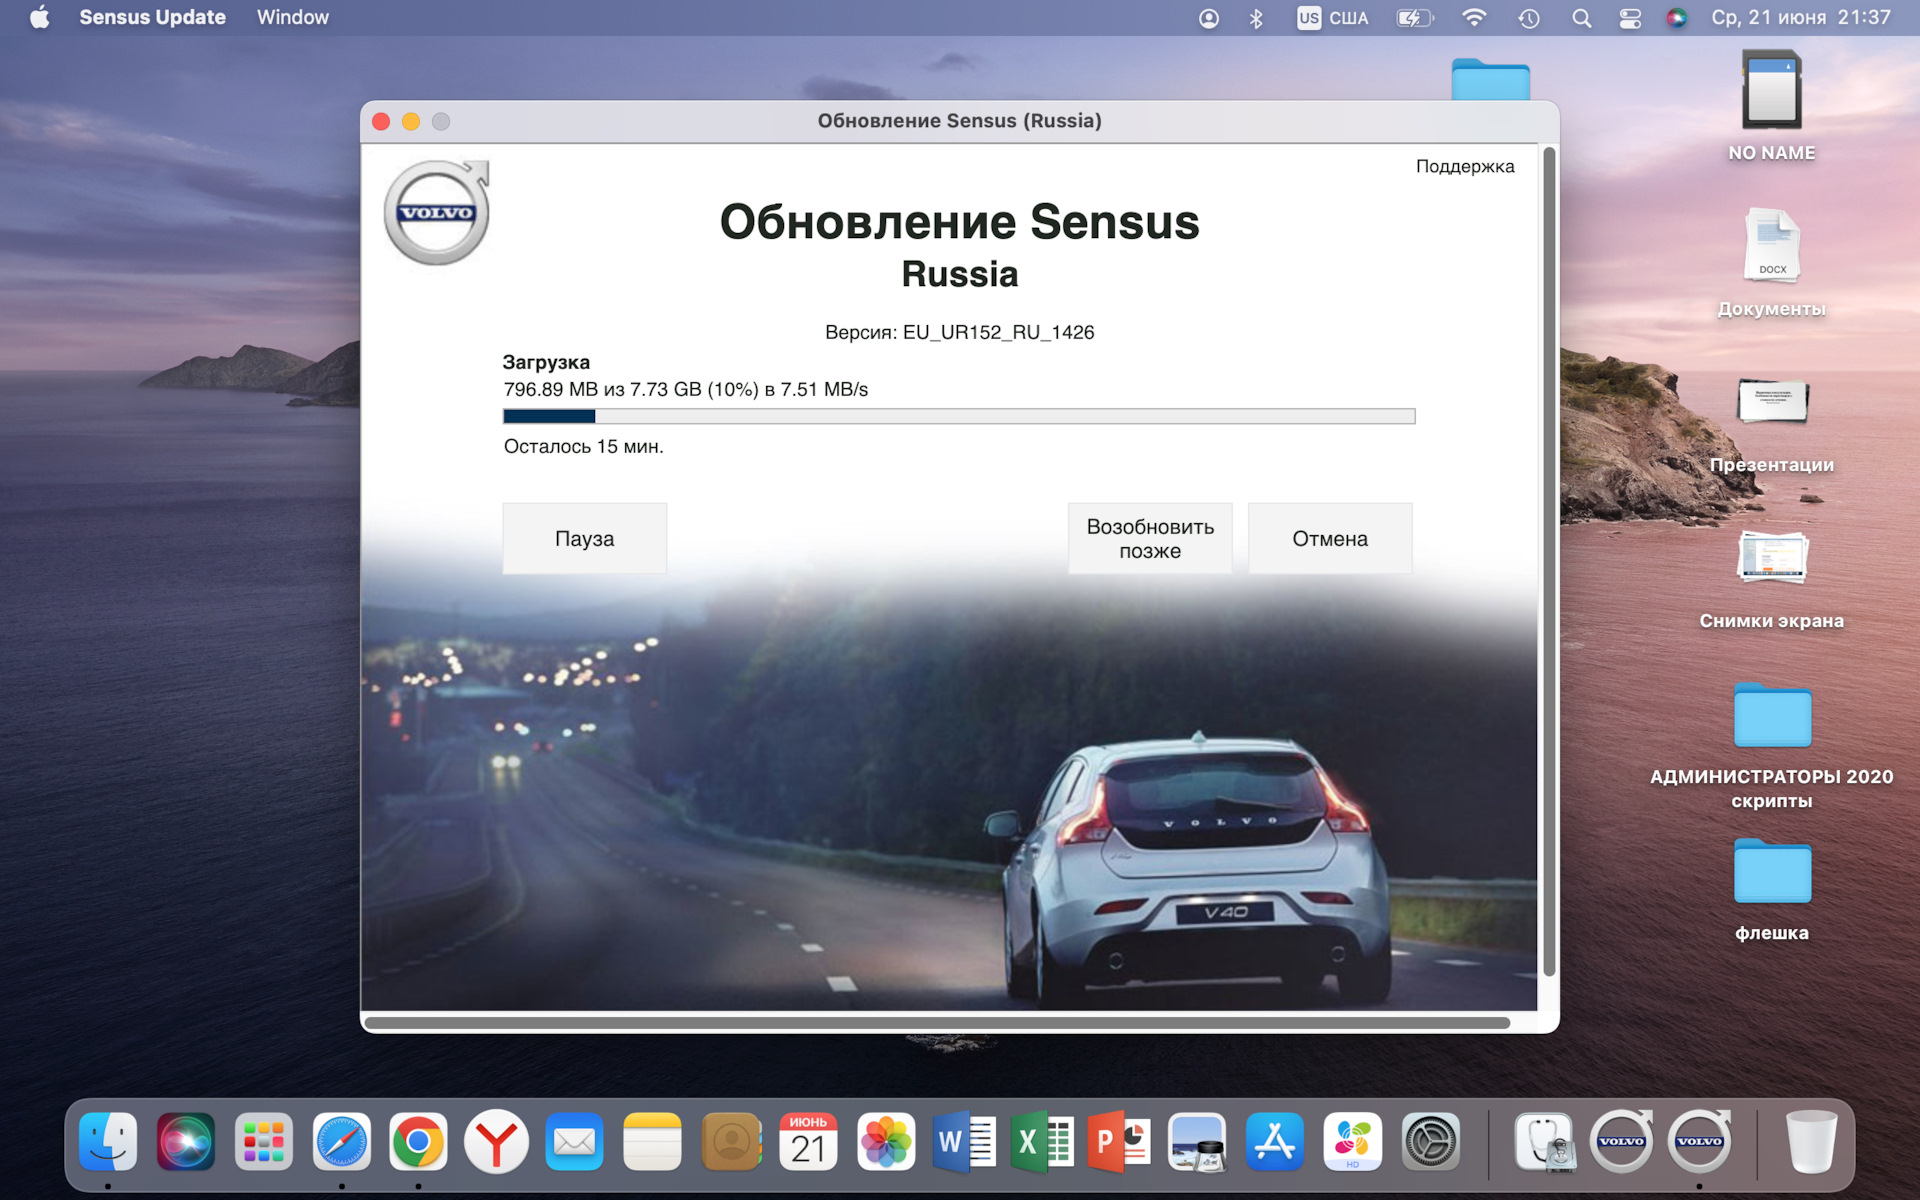1920x1200 pixels.
Task: Open Control Center in menu bar
Action: pos(1630,18)
